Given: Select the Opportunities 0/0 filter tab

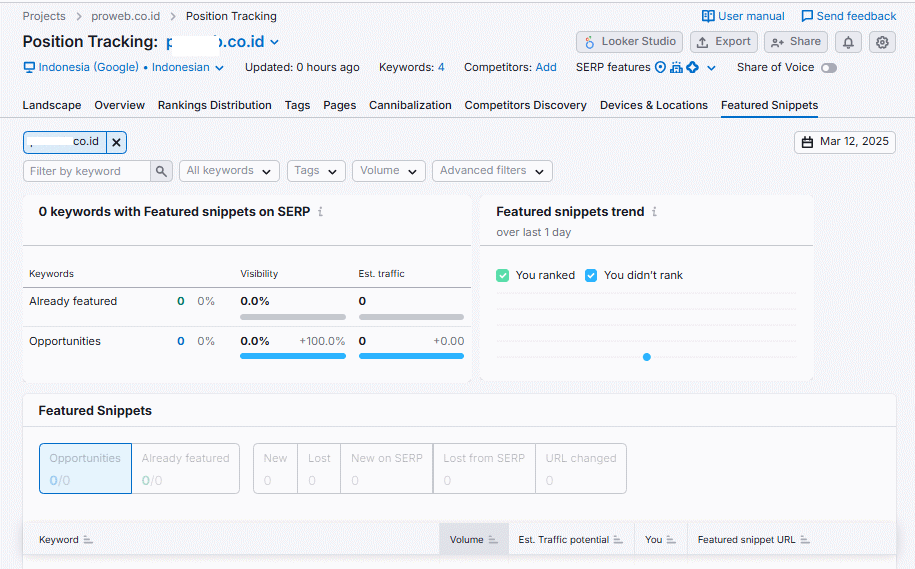Looking at the screenshot, I should tap(85, 469).
